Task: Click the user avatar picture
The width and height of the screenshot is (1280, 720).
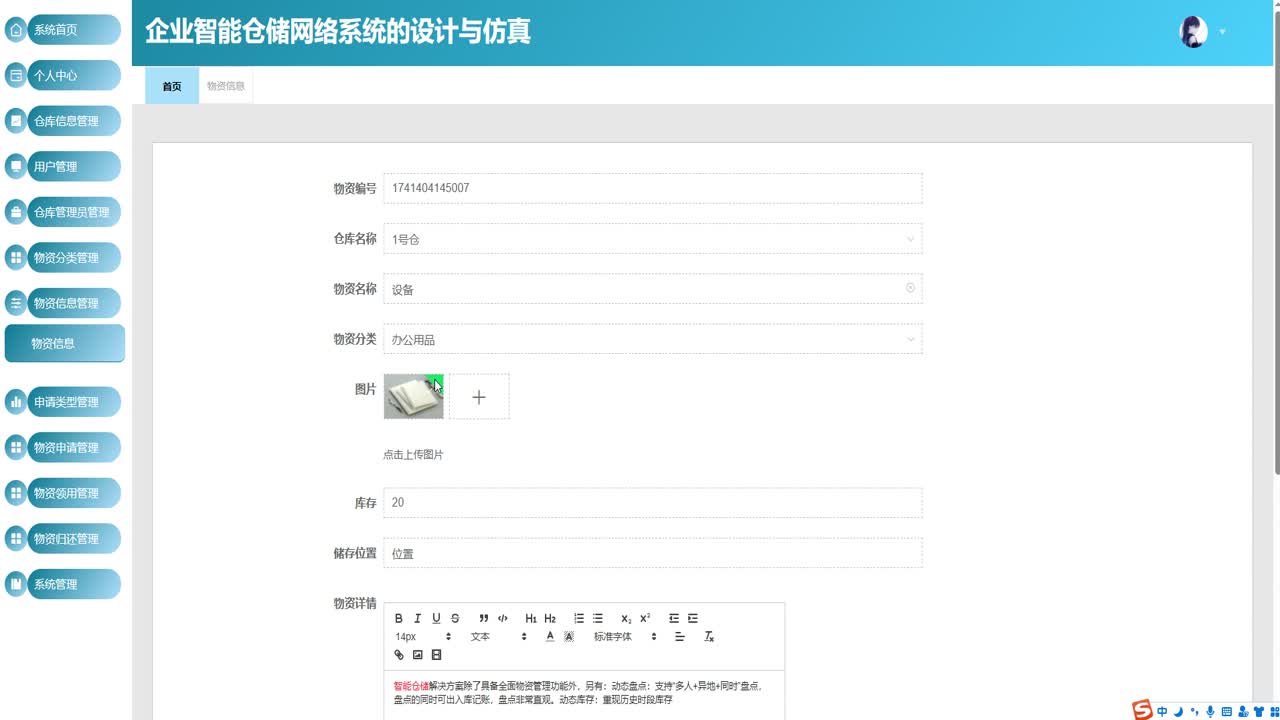Action: click(1193, 32)
